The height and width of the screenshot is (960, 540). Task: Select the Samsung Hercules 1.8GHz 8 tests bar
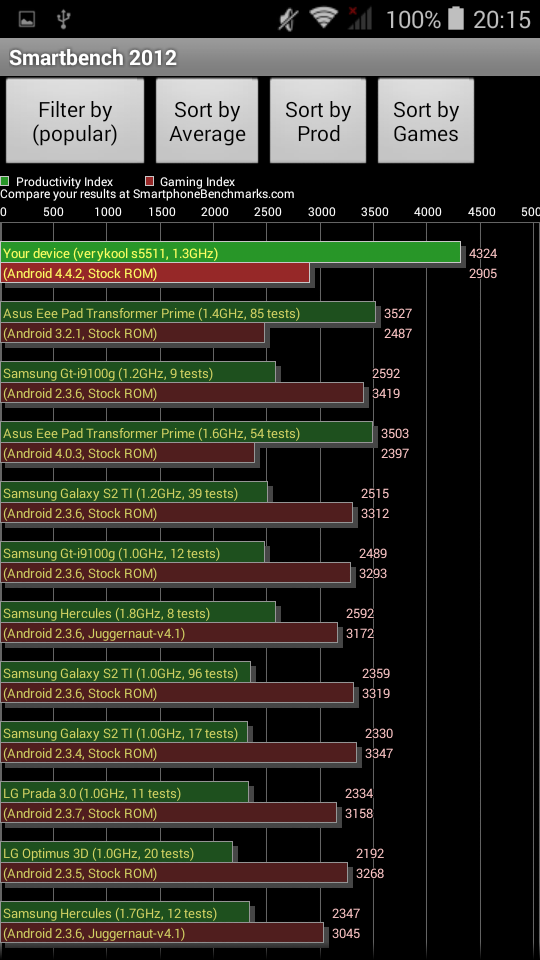[x=138, y=612]
